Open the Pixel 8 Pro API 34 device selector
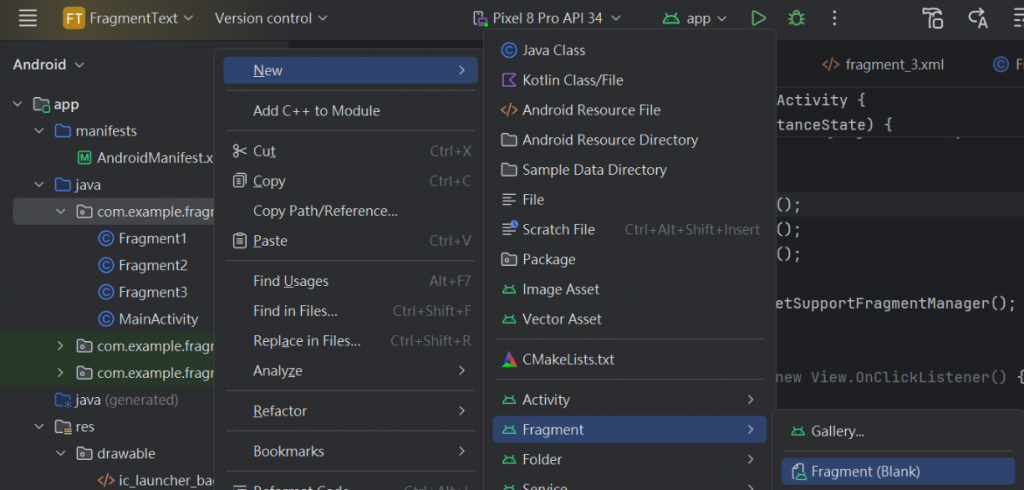The image size is (1024, 490). pos(546,18)
